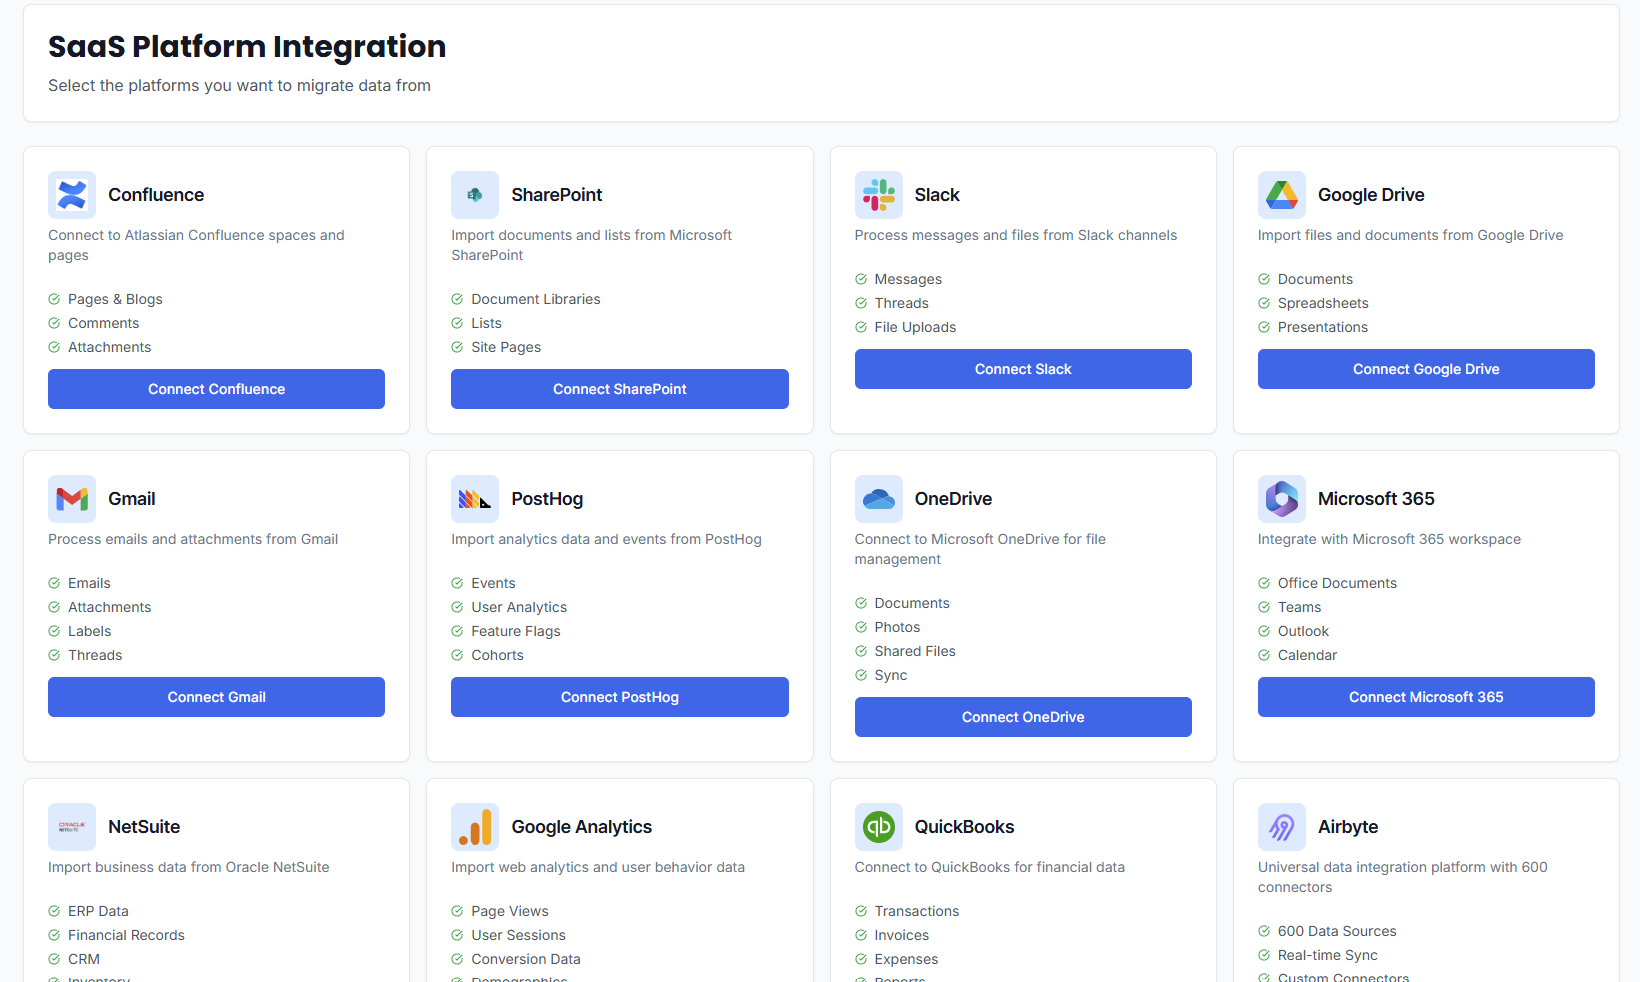Select the Confluence card title

click(156, 195)
